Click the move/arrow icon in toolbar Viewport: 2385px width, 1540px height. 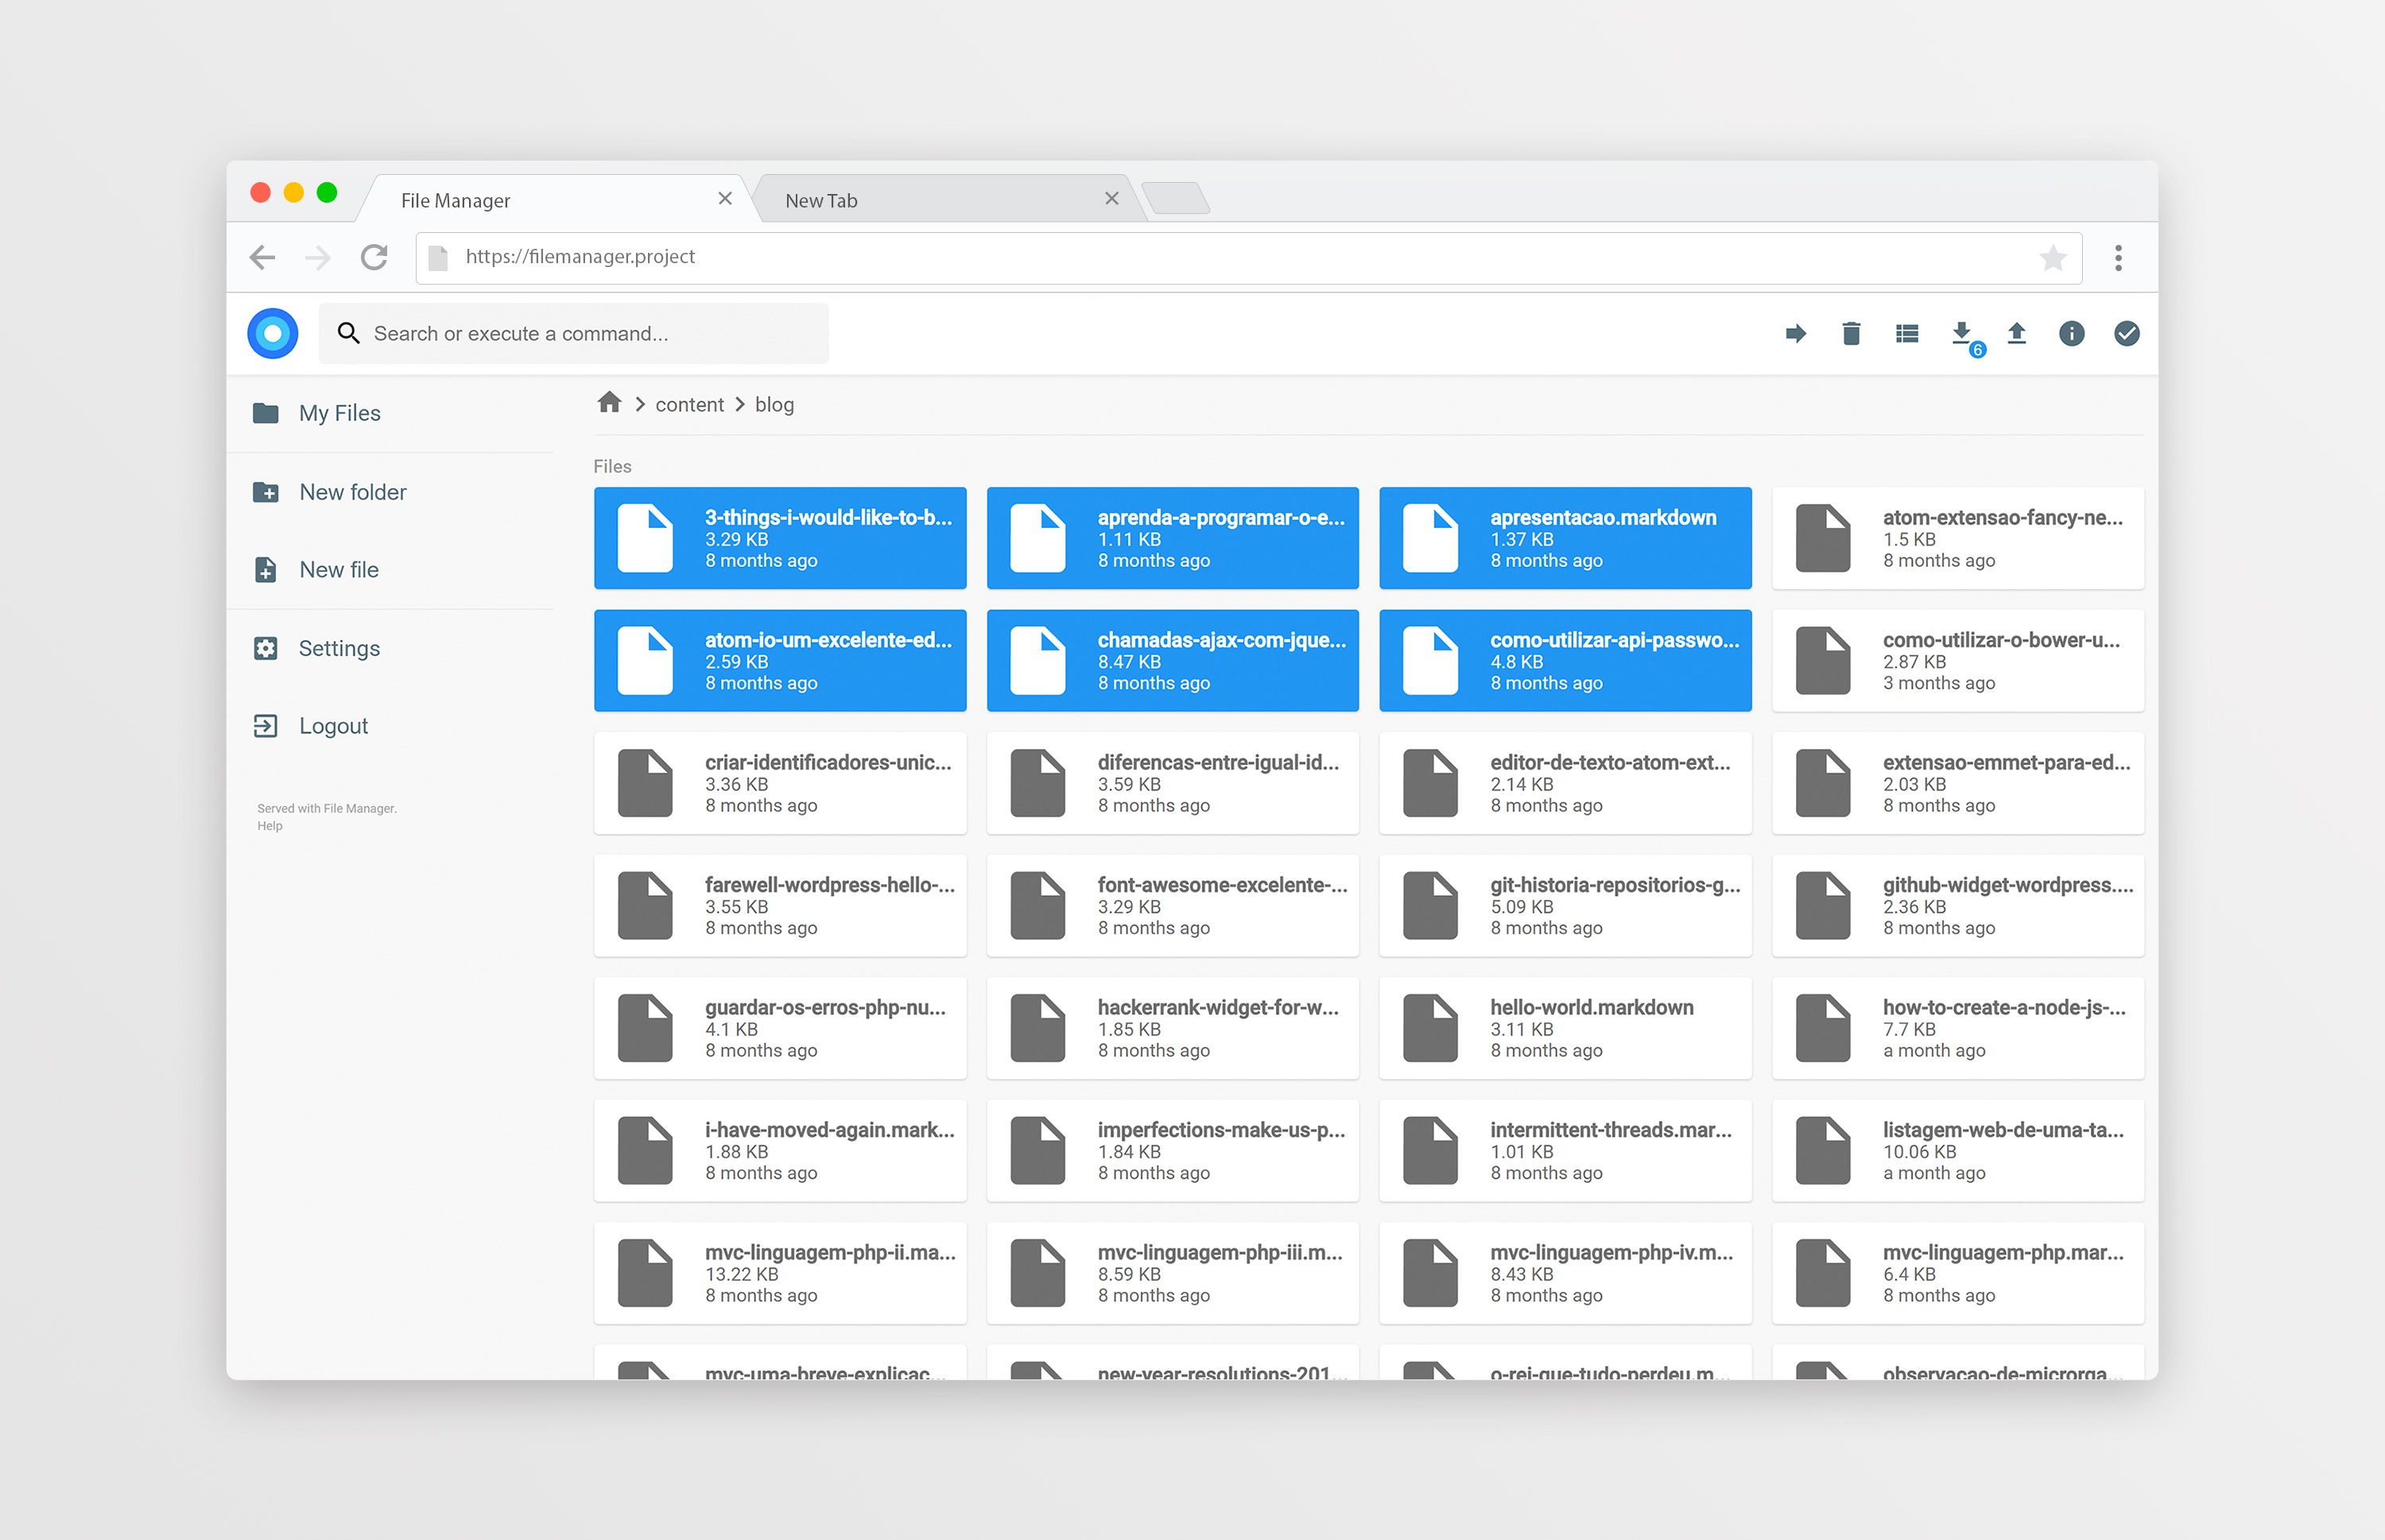1797,334
